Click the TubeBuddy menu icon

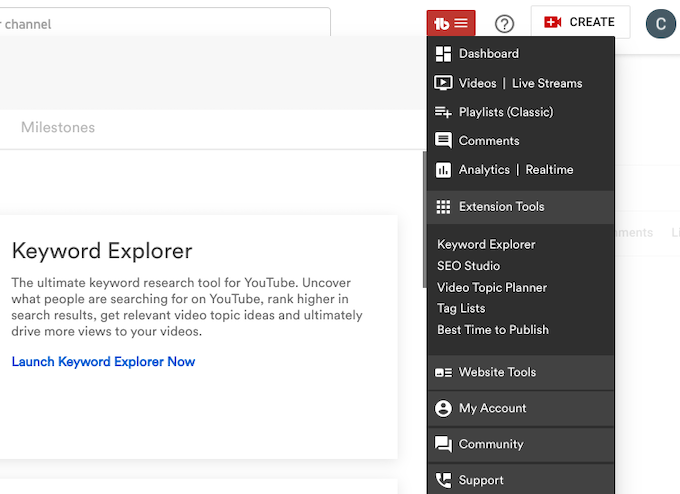pos(451,22)
